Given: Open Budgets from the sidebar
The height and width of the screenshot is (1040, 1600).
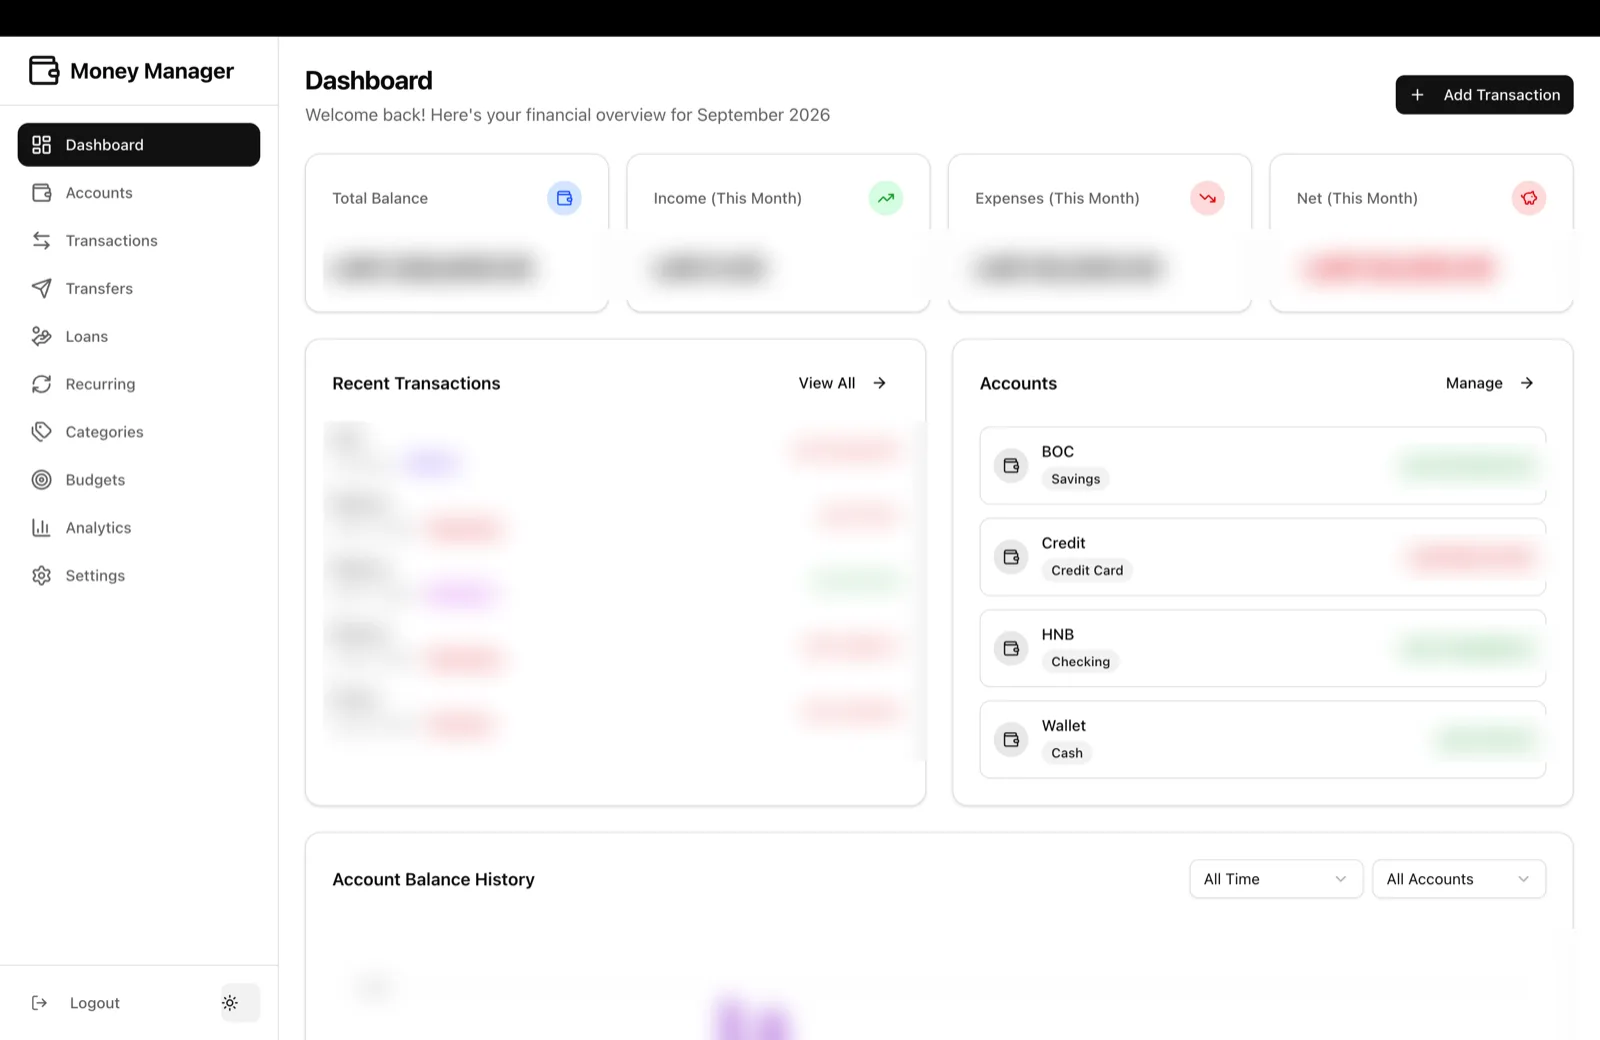Looking at the screenshot, I should click(139, 480).
